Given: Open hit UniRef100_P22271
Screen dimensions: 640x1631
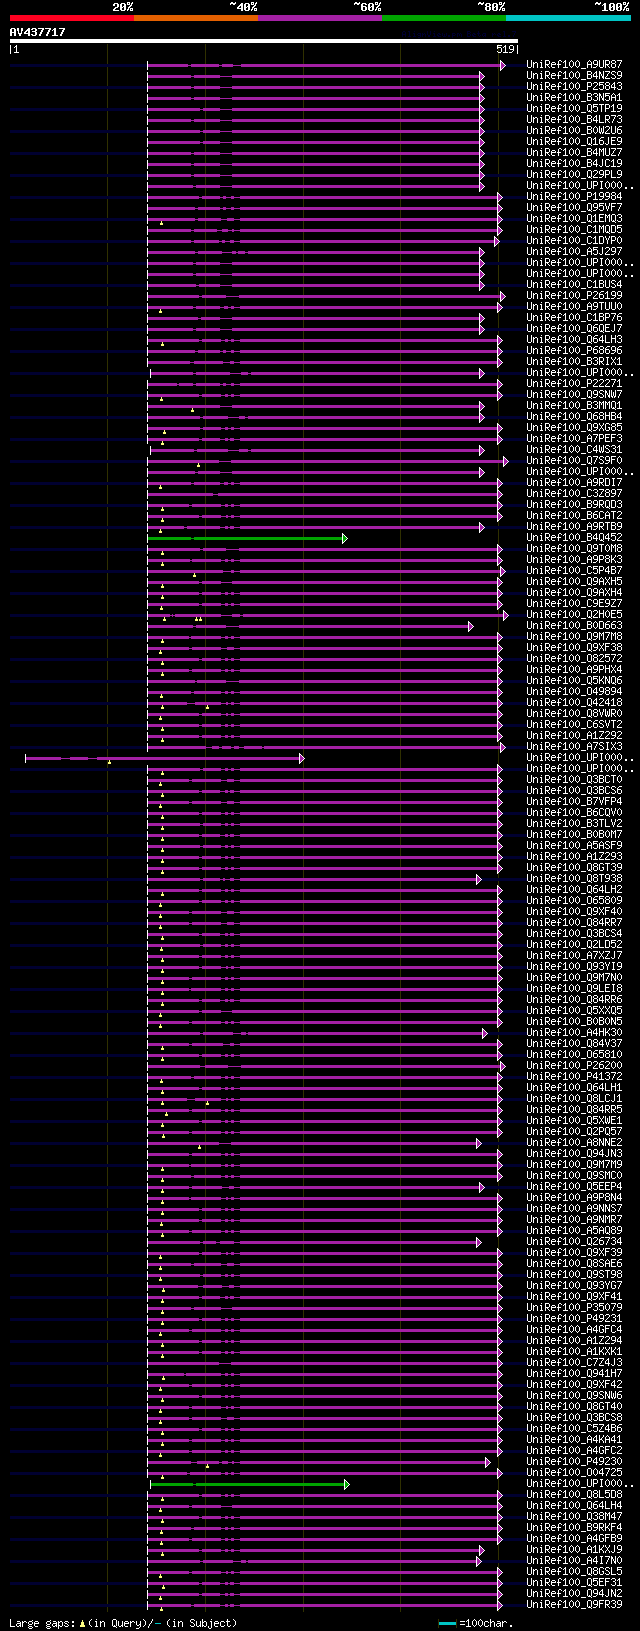Looking at the screenshot, I should click(x=574, y=384).
